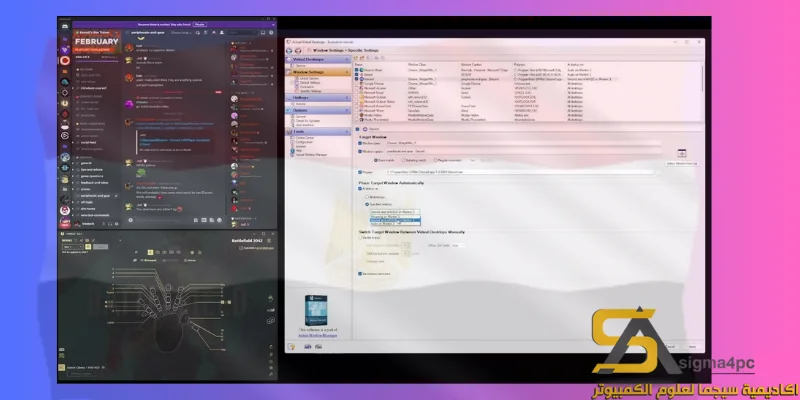Collapse the Virtual Desktops sidebar section
800x400 pixels.
pyautogui.click(x=347, y=59)
